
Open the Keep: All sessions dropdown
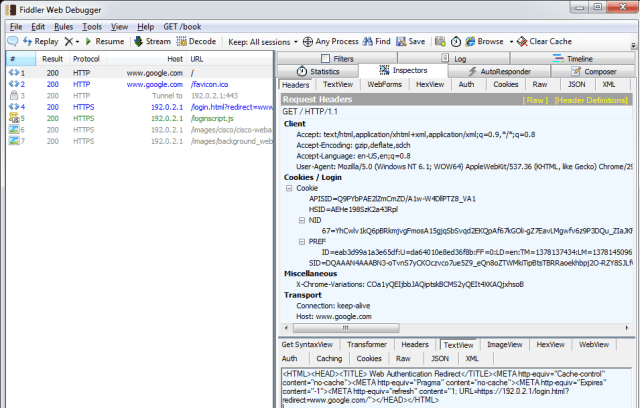262,42
